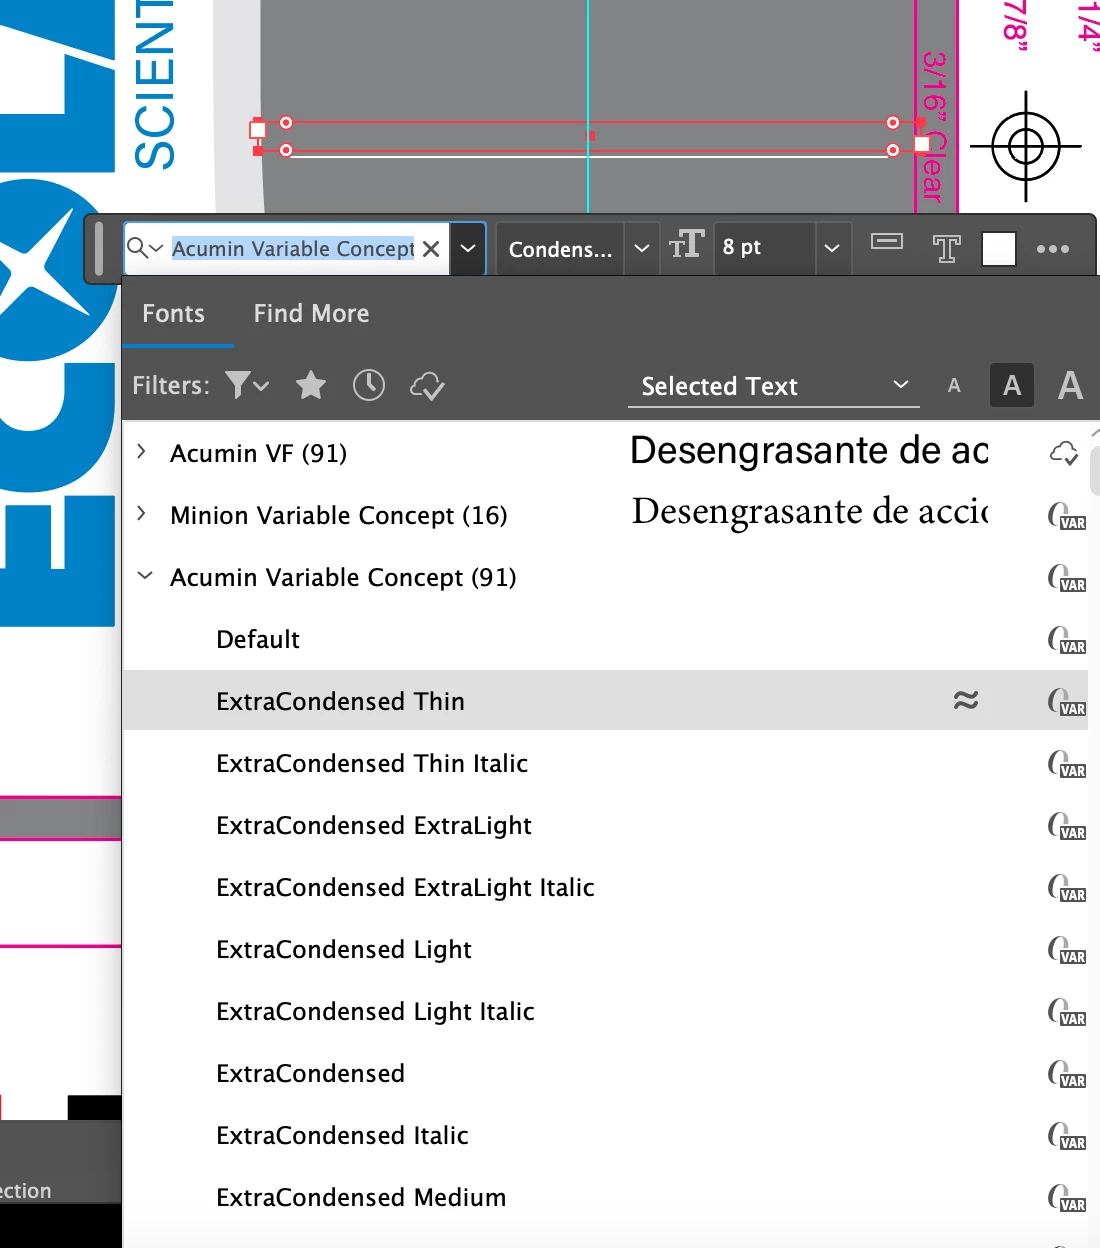Screen dimensions: 1100x1248
Task: Click variable font icon for Minion Variable Concept
Action: coord(1066,516)
